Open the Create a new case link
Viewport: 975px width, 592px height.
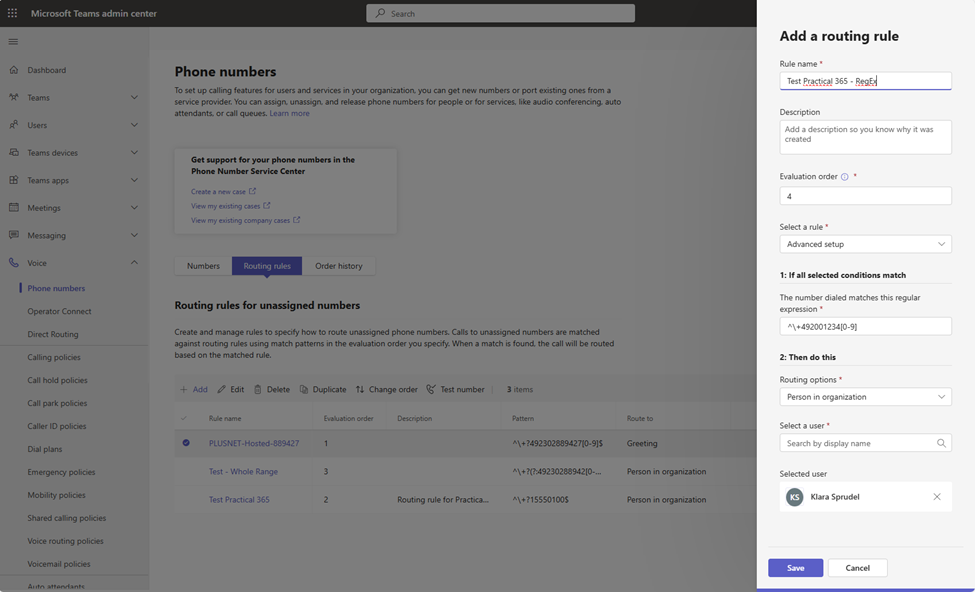coord(223,192)
